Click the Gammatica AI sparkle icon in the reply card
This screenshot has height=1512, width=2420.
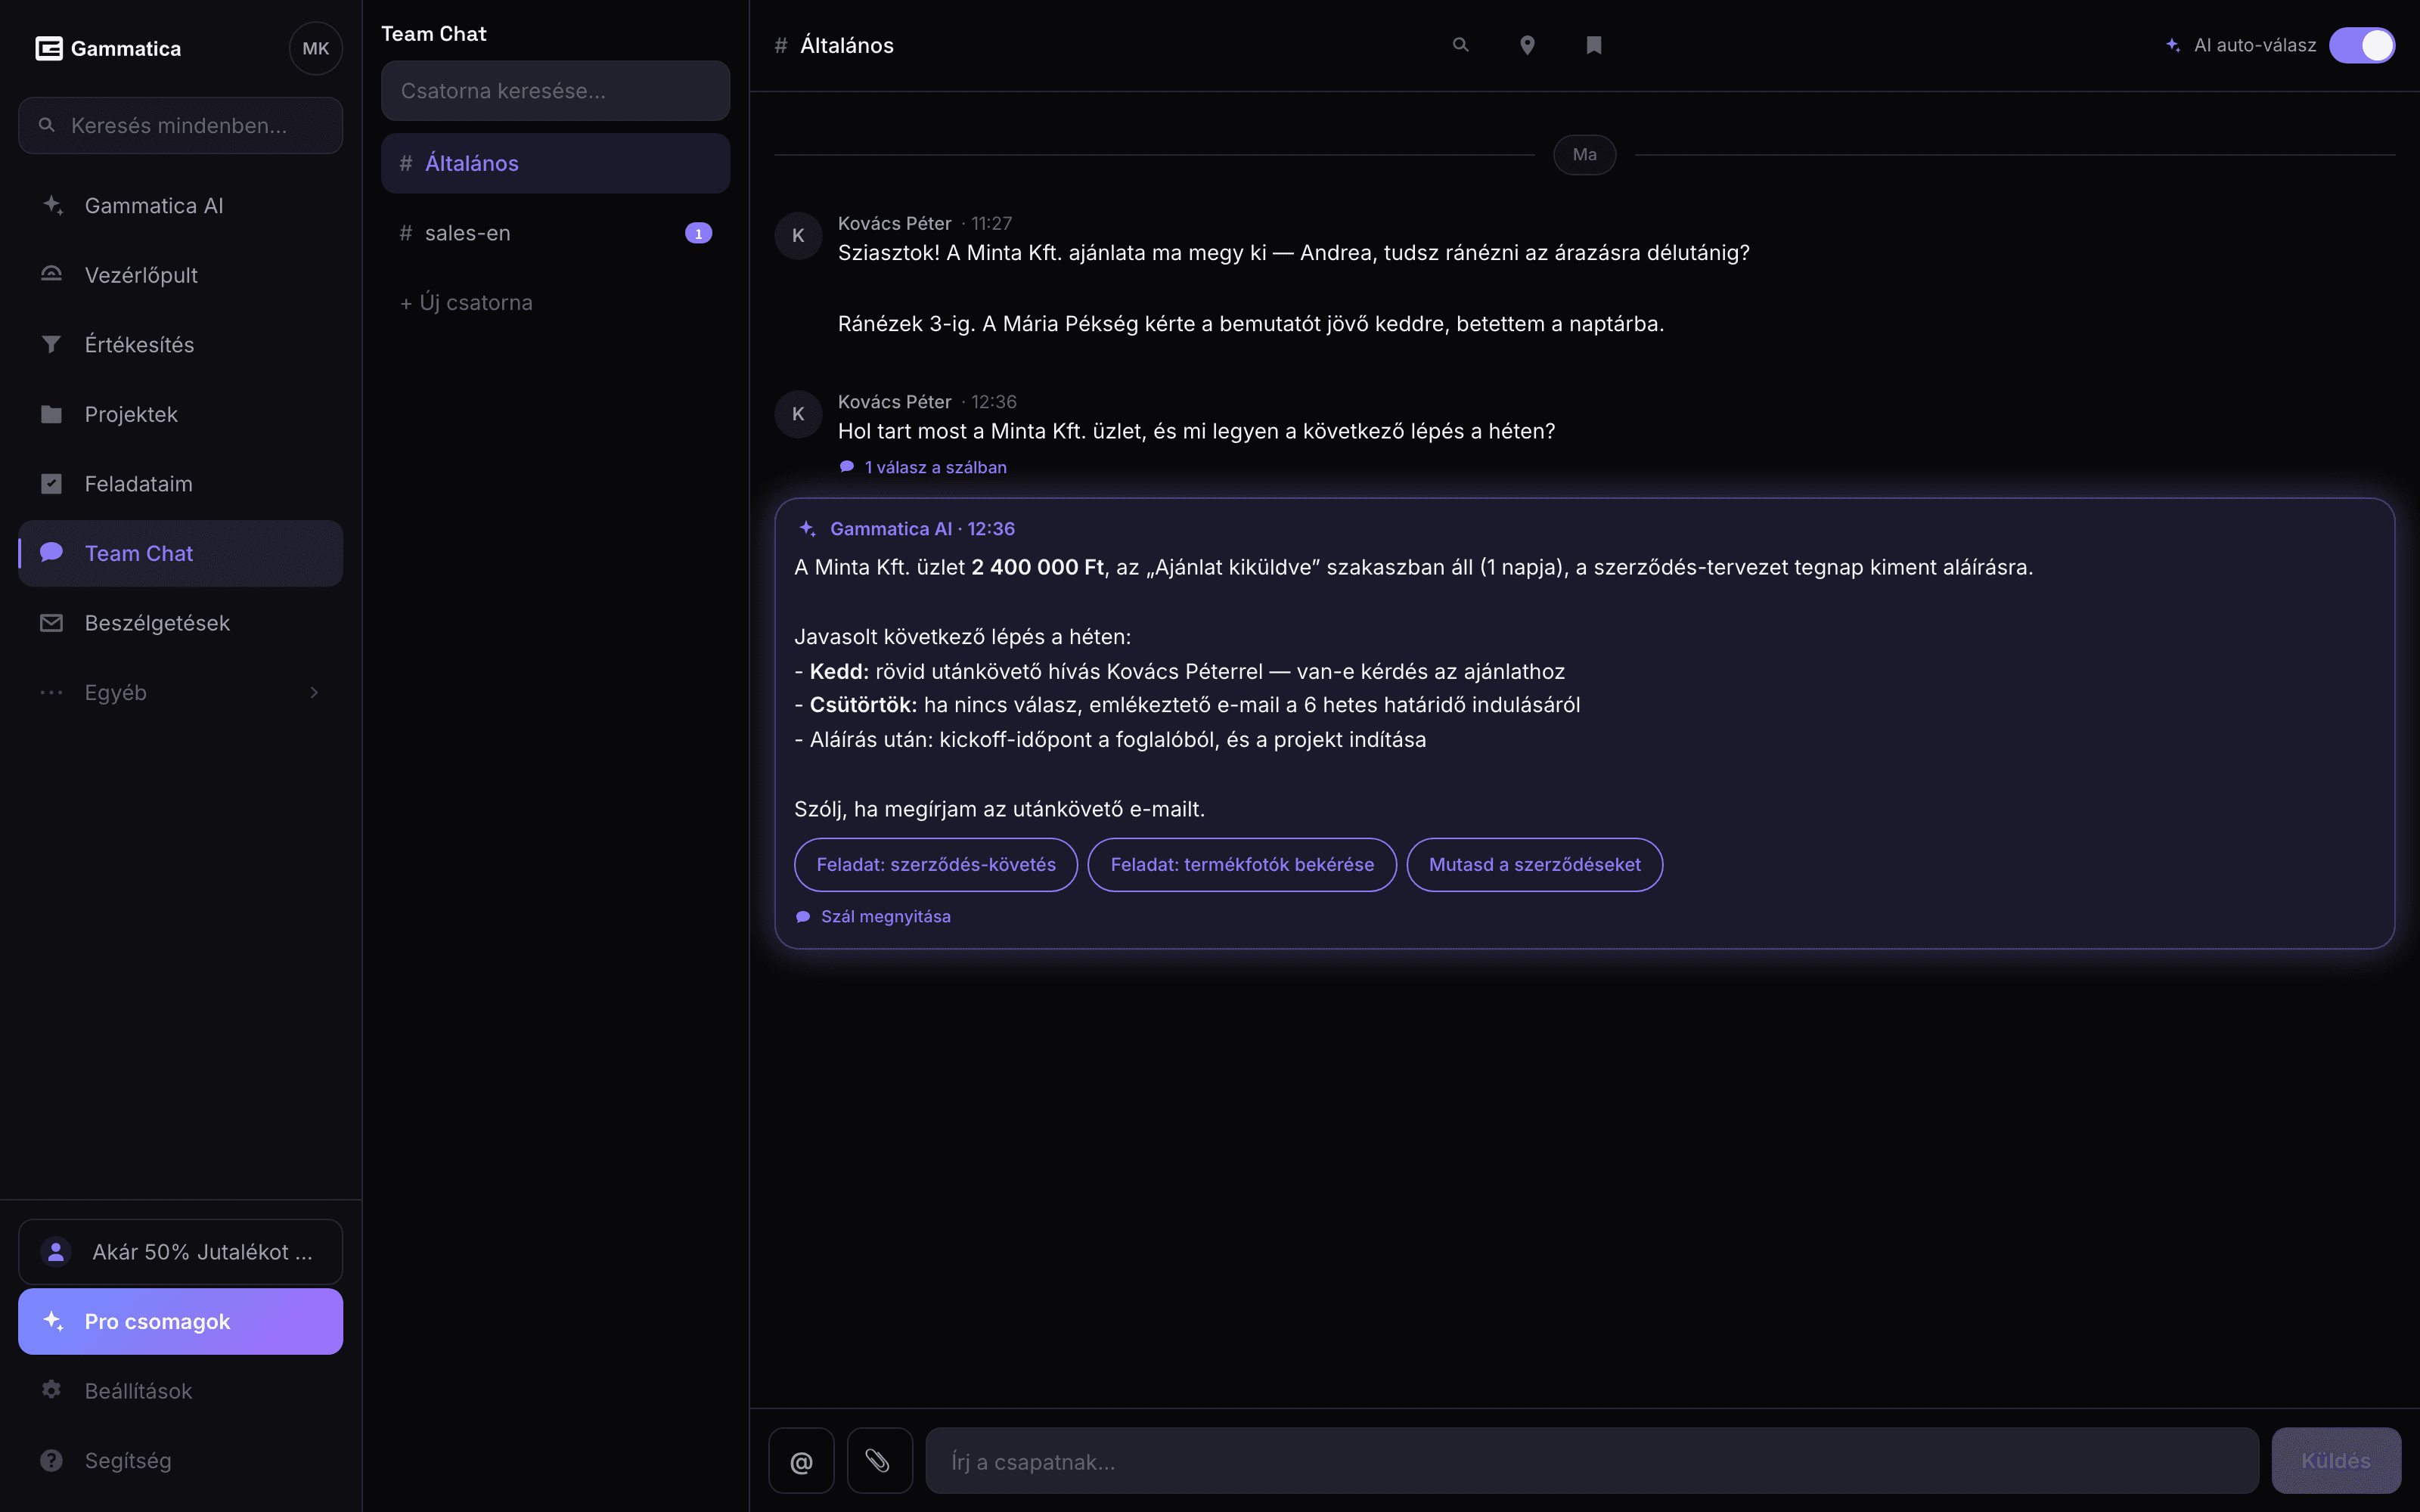[808, 529]
